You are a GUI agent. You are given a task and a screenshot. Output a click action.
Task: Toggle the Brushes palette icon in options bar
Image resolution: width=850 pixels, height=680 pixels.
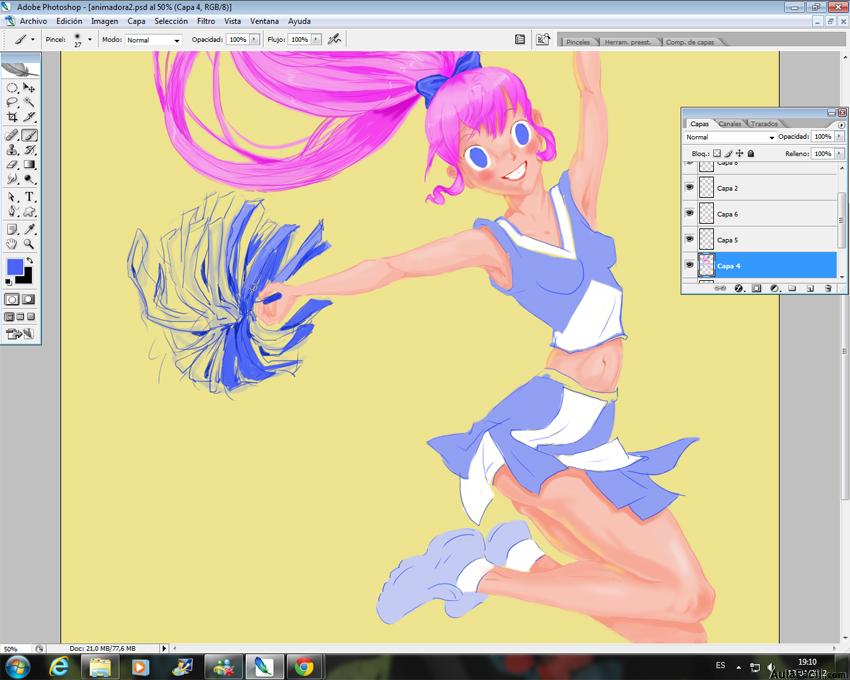click(x=520, y=40)
